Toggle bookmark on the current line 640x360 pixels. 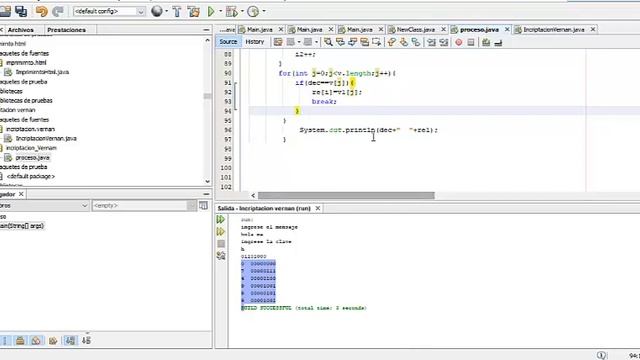(416, 42)
